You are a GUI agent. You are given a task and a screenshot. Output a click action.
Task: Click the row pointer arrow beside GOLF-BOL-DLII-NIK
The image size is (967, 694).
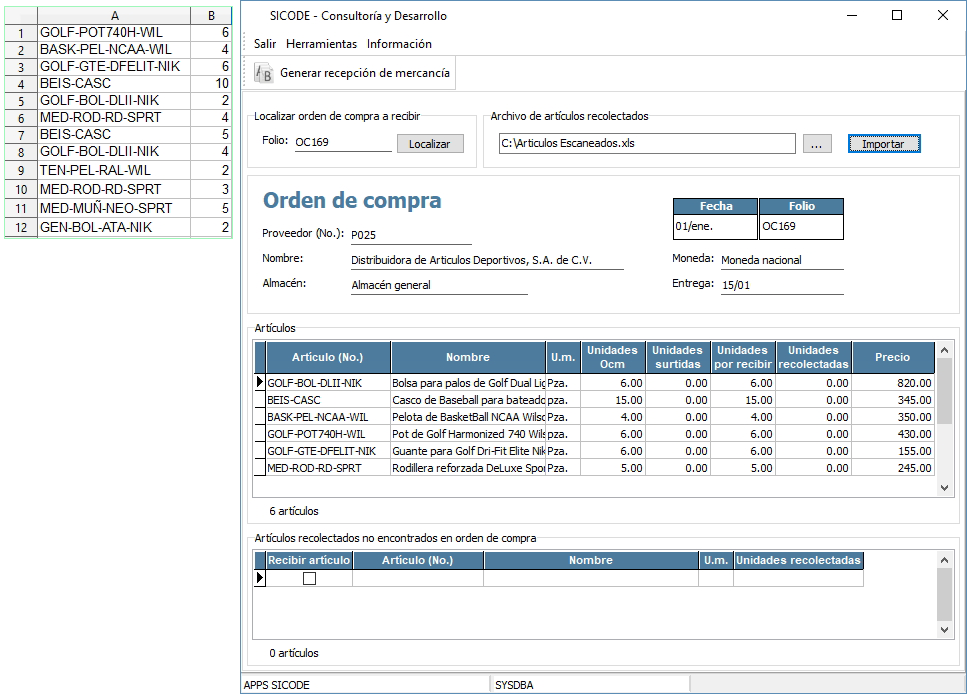(x=260, y=382)
